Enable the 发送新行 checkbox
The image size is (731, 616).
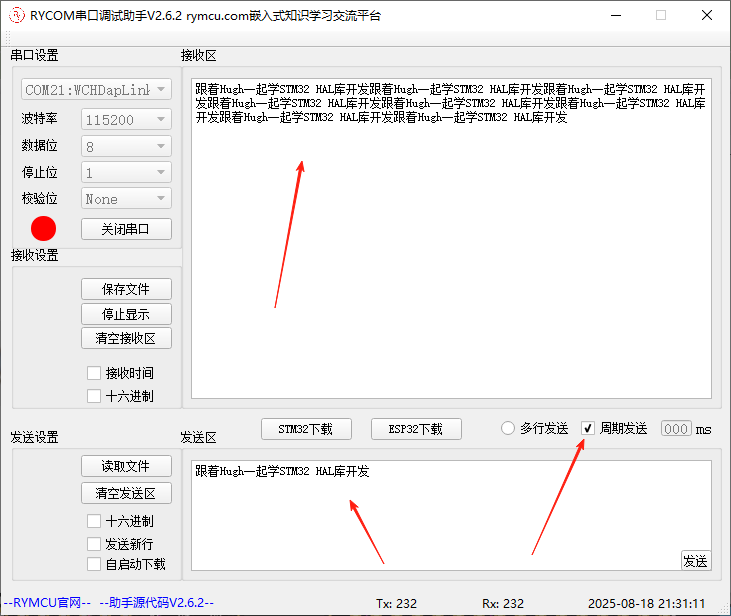(94, 544)
